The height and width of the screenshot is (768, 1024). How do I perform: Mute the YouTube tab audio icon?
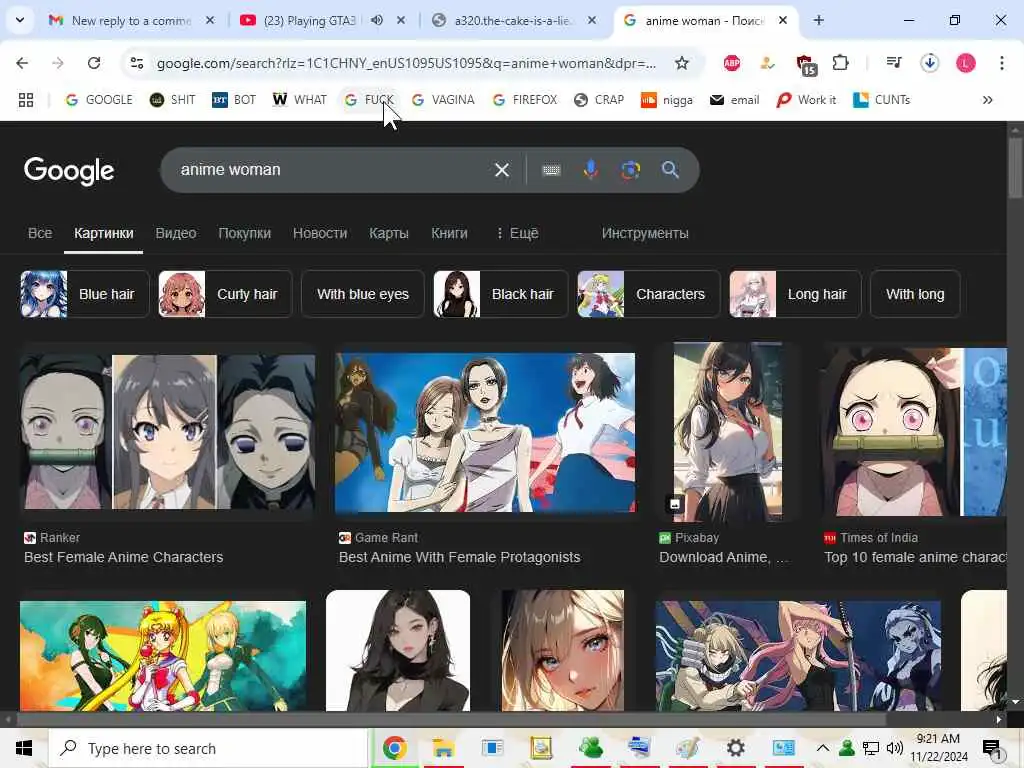(377, 20)
